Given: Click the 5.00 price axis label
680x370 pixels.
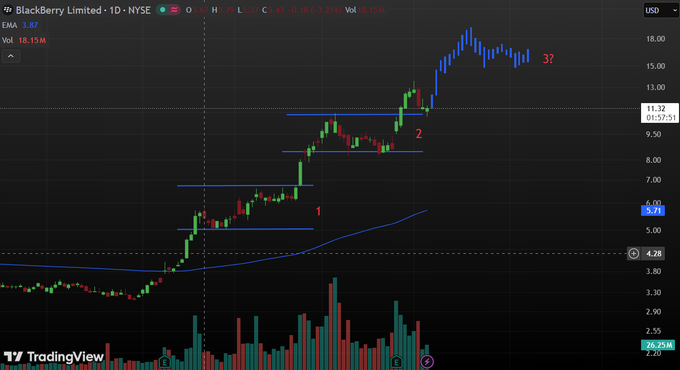Looking at the screenshot, I should click(x=654, y=230).
